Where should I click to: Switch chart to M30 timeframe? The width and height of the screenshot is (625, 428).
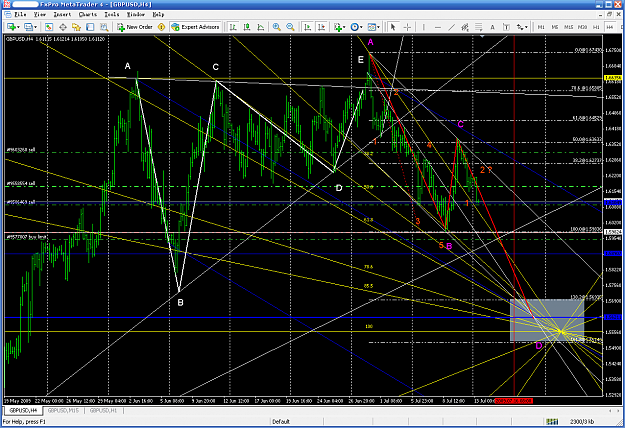click(582, 27)
